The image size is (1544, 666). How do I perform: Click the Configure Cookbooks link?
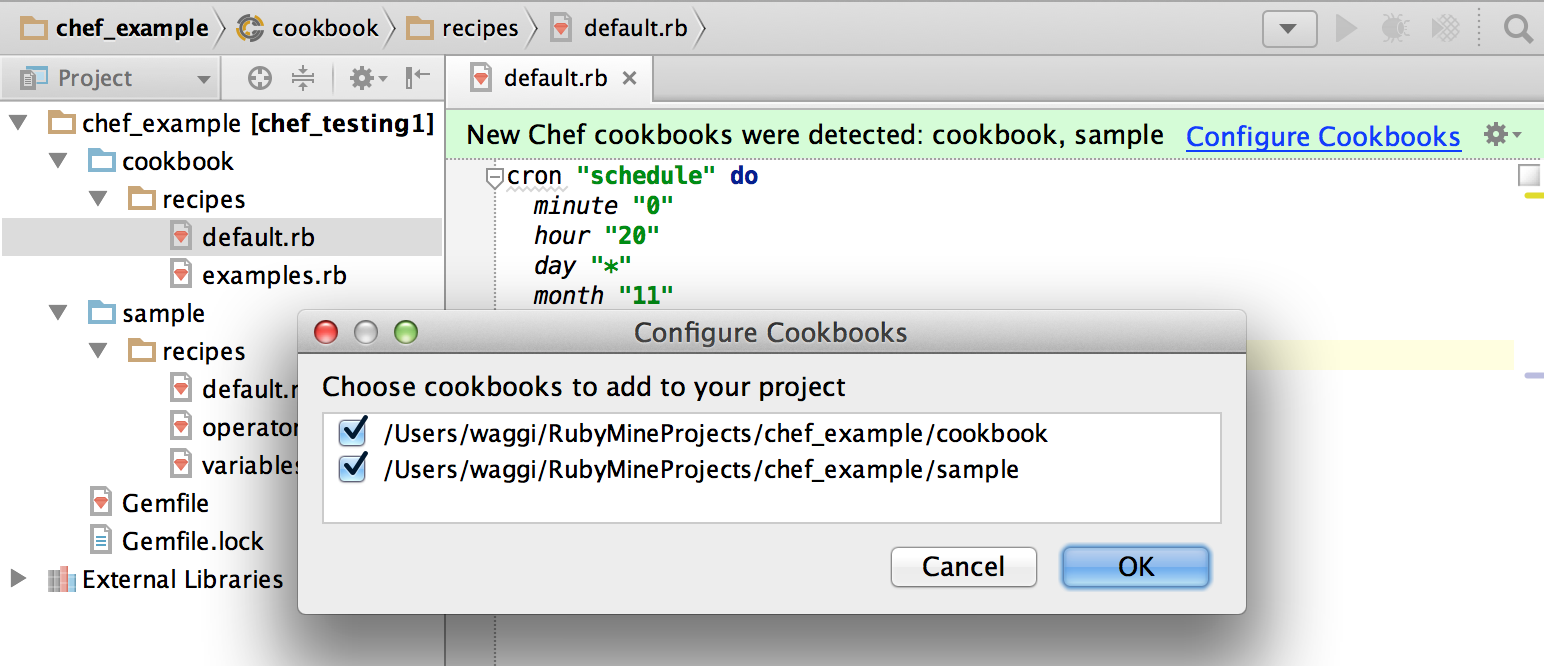(1323, 136)
